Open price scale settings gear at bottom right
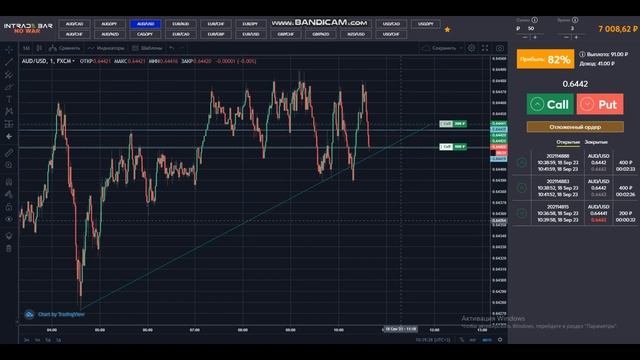The width and height of the screenshot is (640, 360). pos(500,340)
